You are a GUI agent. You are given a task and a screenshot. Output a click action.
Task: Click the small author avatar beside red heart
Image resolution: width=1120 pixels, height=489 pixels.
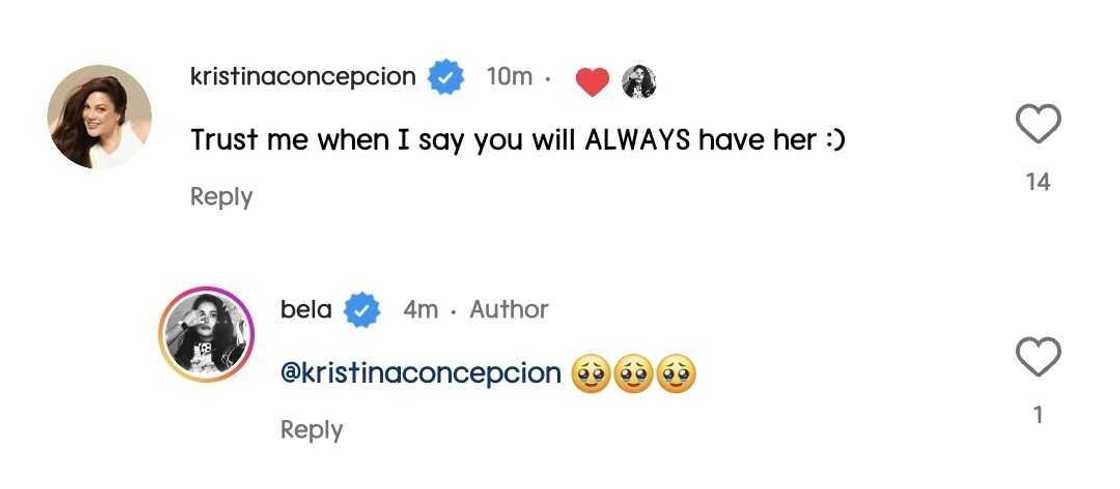coord(639,81)
